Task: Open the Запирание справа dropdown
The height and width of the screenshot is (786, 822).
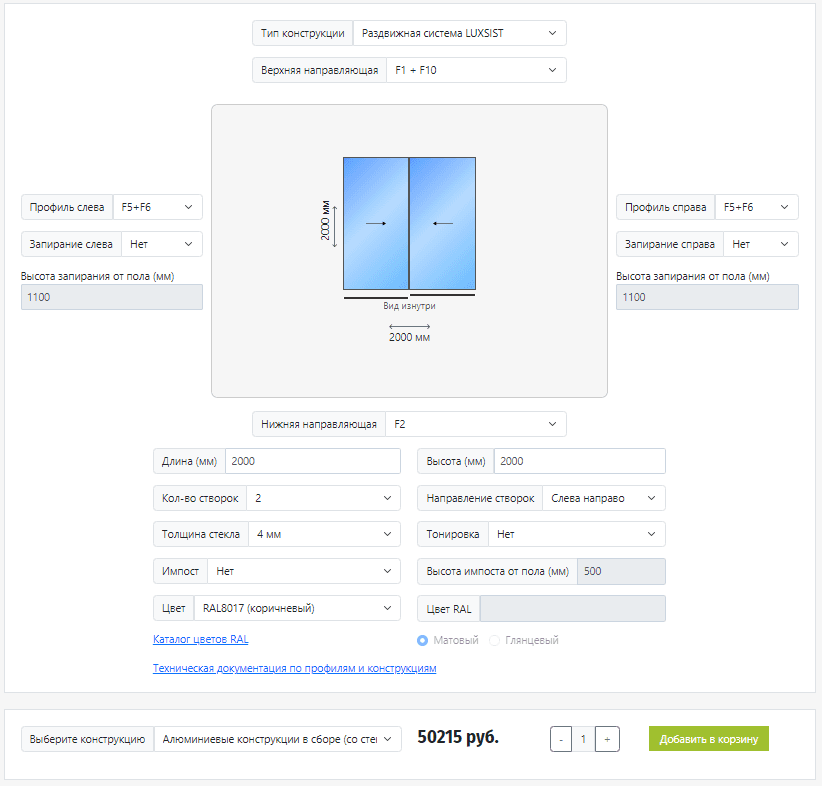Action: [x=760, y=244]
